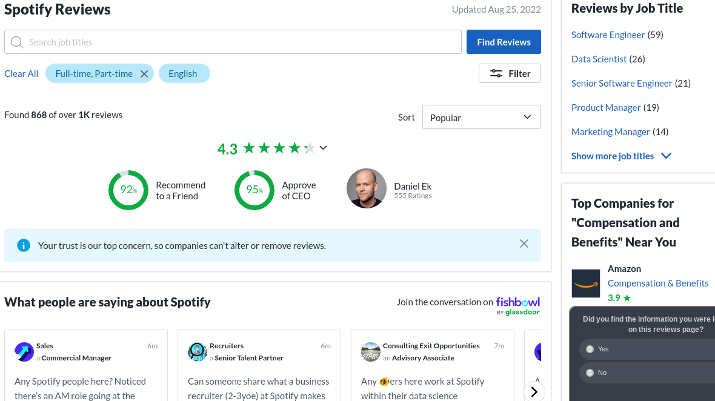This screenshot has height=401, width=715.
Task: Open Data Scientist reviews link
Action: [599, 59]
